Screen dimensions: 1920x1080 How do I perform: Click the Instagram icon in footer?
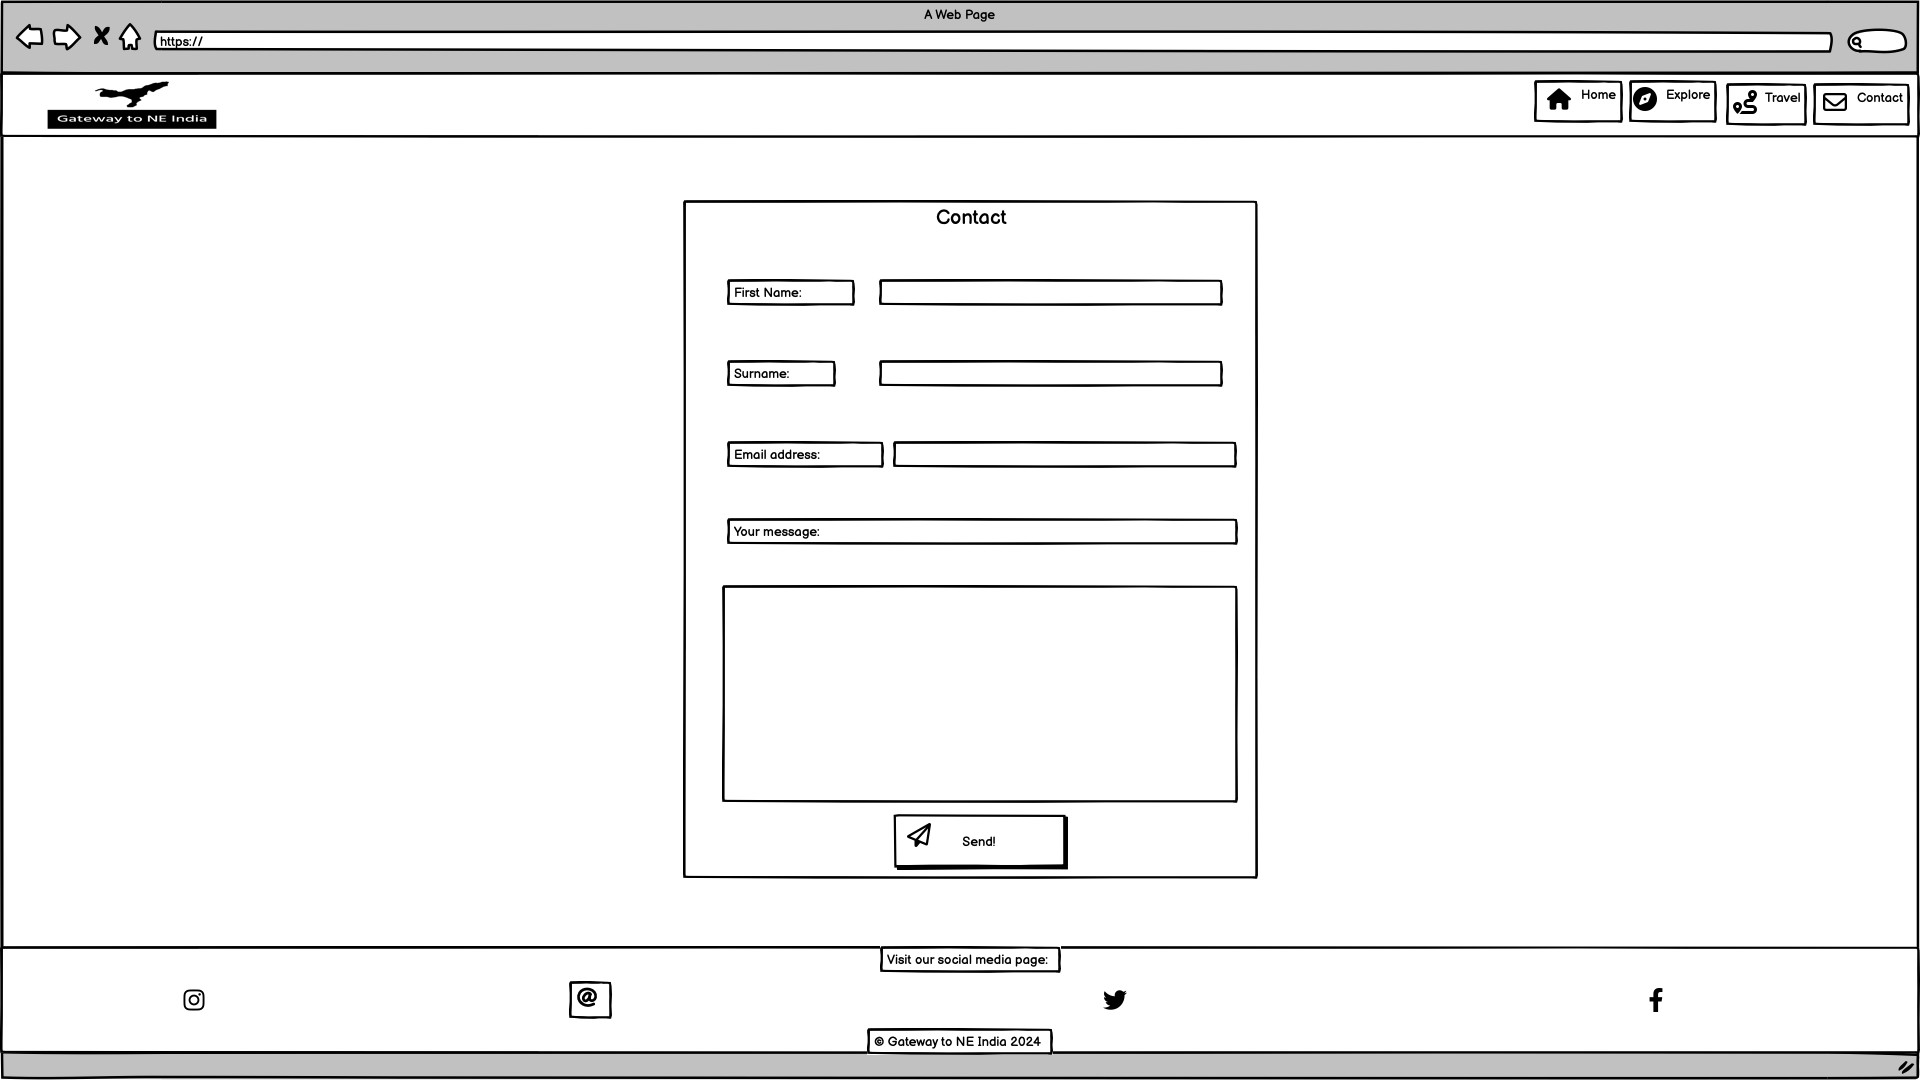click(x=194, y=1000)
